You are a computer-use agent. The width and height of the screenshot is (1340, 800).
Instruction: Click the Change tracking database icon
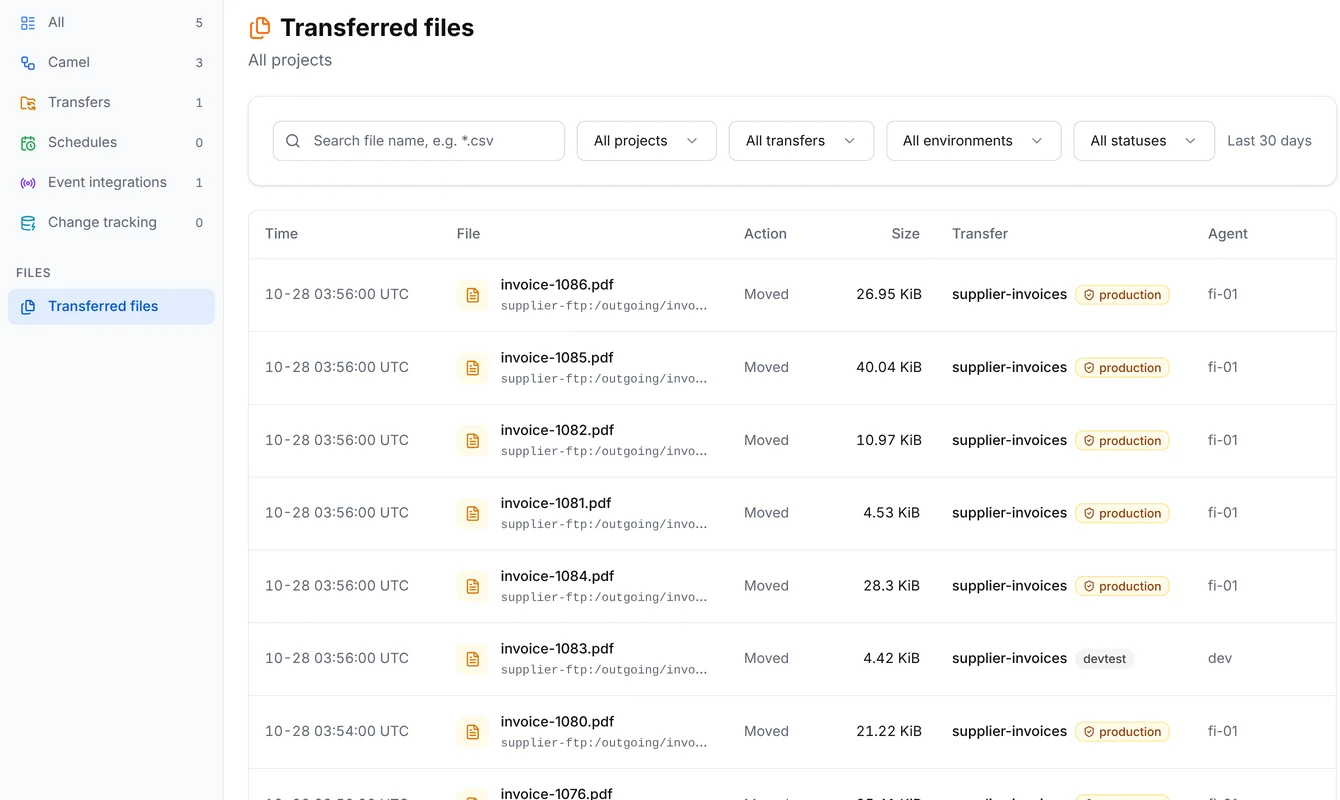pos(28,222)
